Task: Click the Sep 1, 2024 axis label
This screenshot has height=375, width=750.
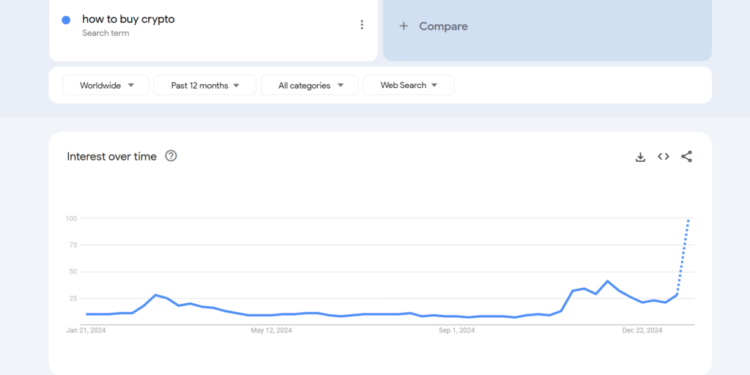Action: tap(457, 331)
